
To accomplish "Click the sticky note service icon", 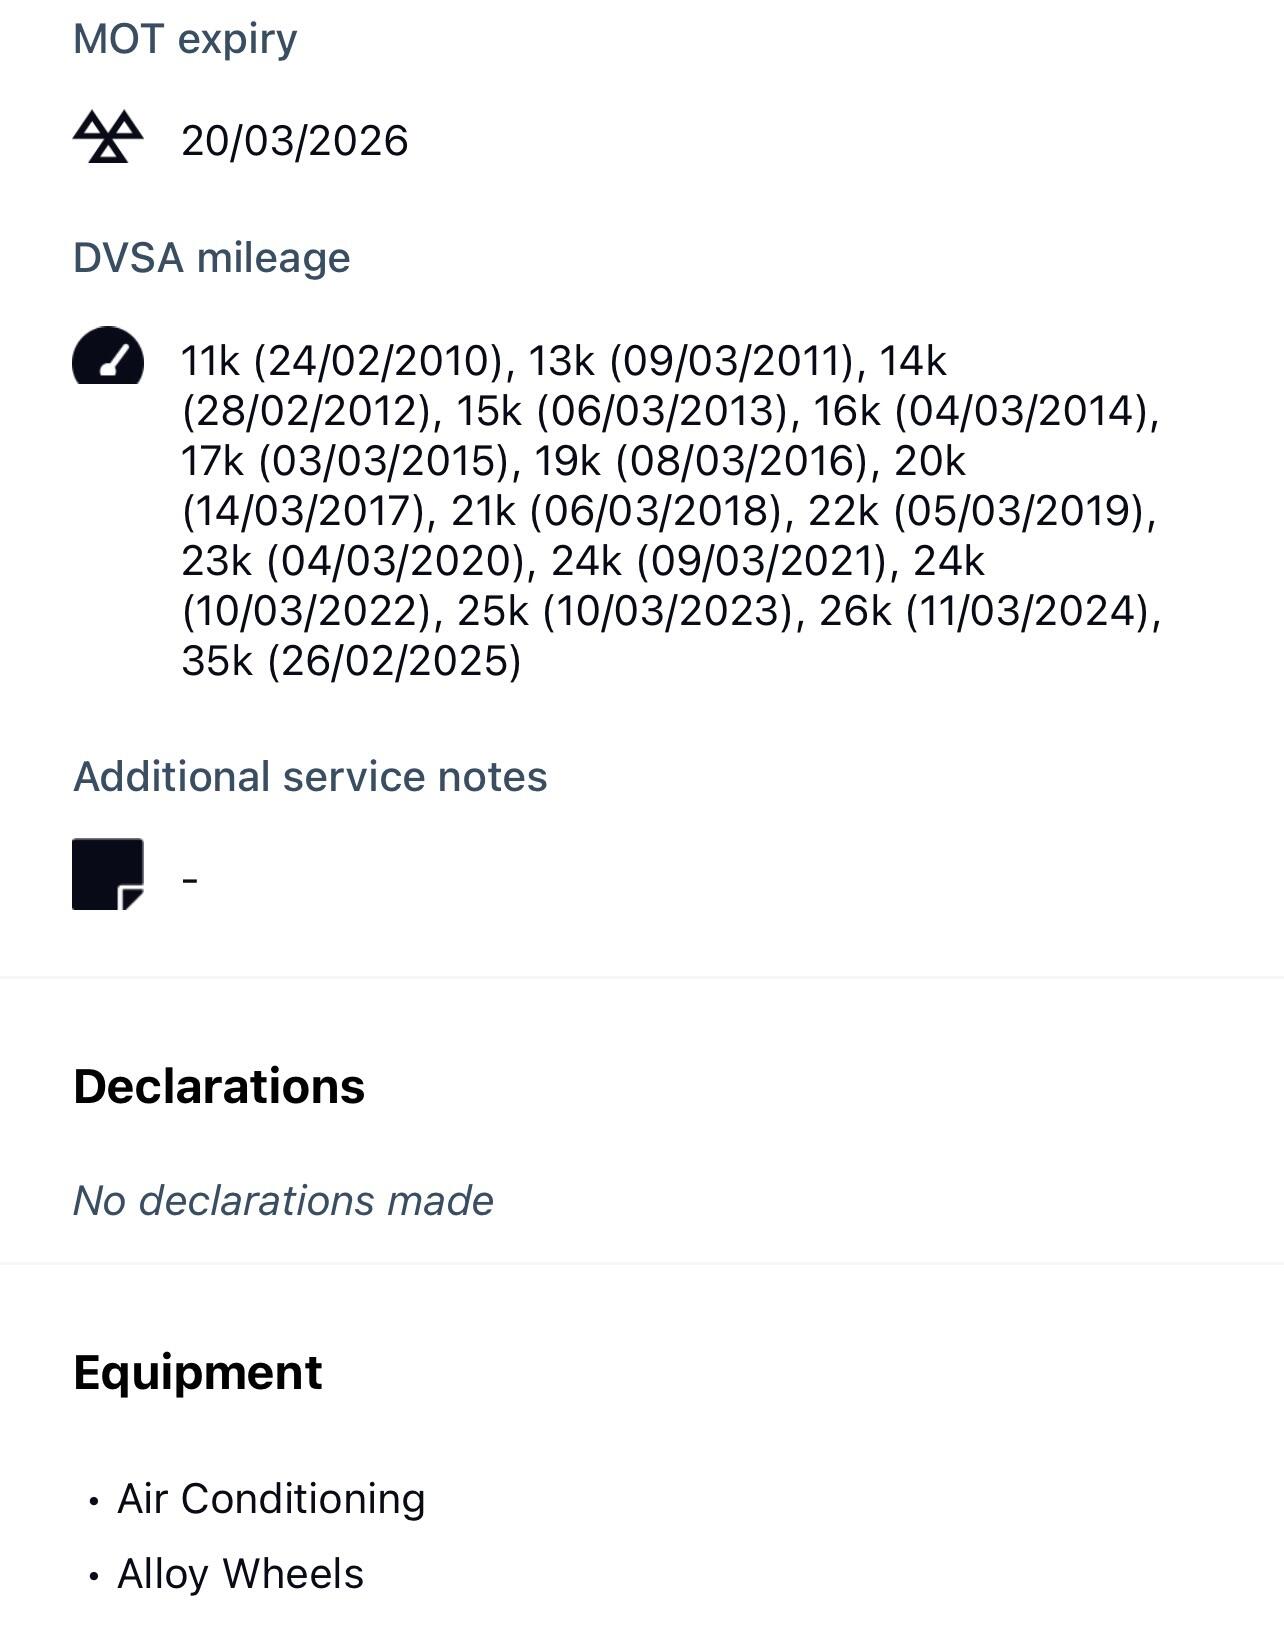I will point(108,874).
